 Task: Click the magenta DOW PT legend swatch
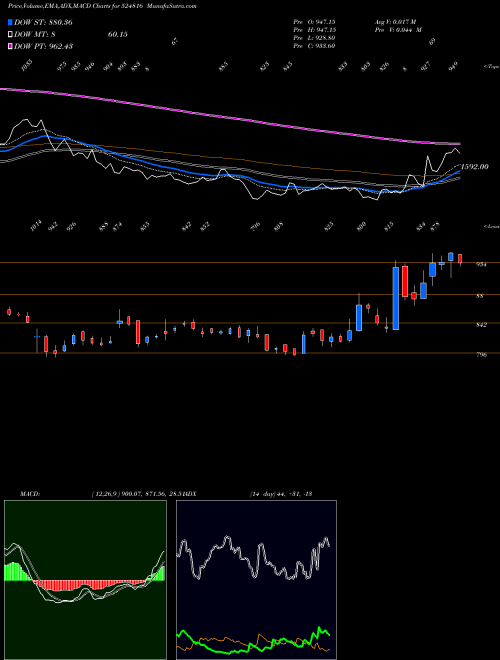point(10,46)
